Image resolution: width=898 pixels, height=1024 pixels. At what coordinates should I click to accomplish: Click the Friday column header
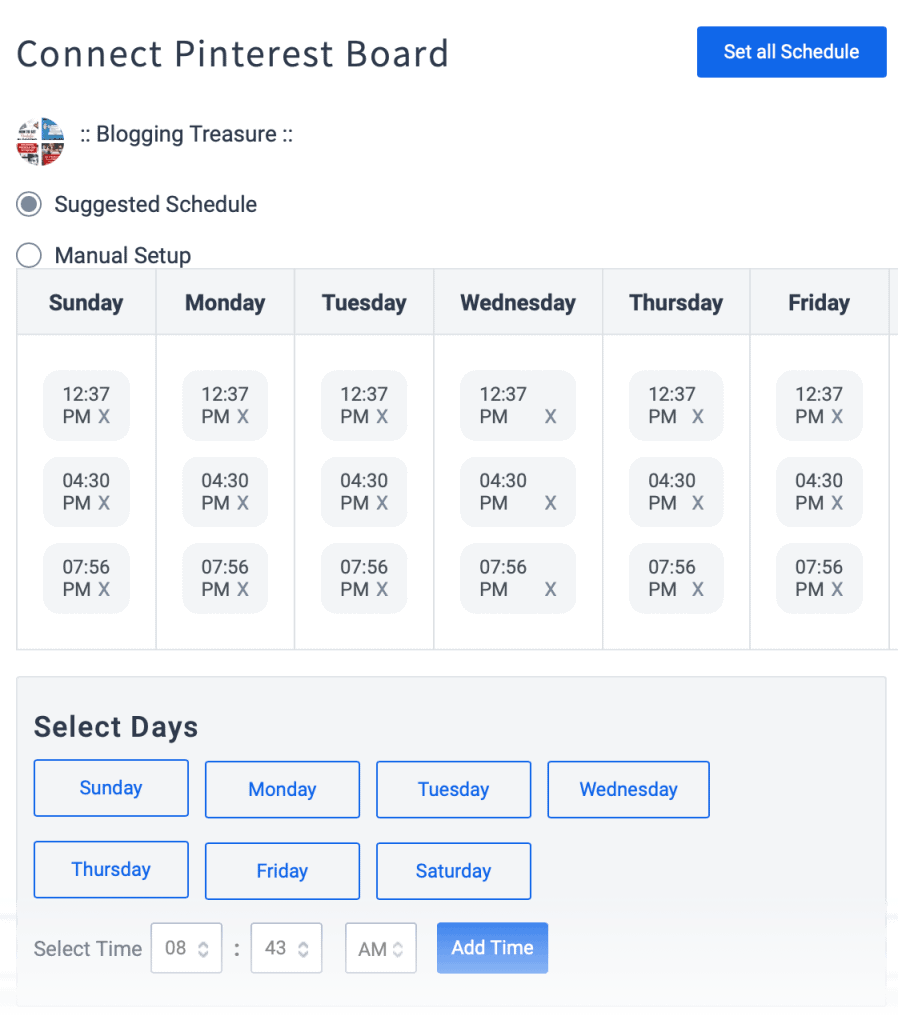pos(819,302)
